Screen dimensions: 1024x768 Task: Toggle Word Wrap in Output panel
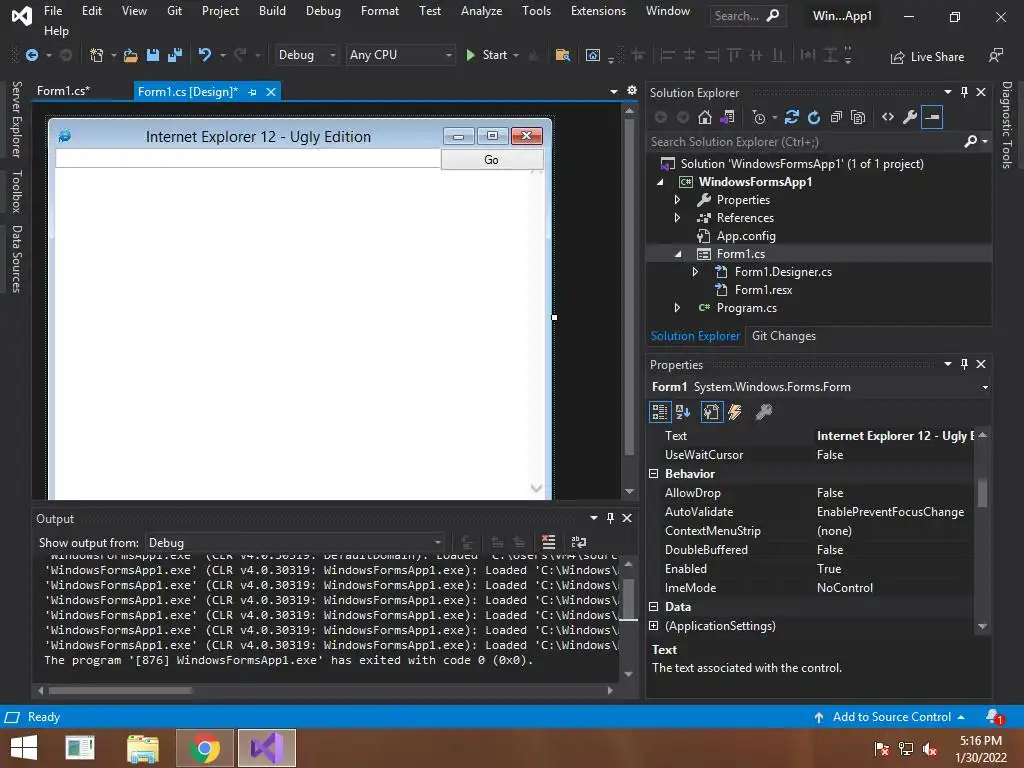click(579, 542)
